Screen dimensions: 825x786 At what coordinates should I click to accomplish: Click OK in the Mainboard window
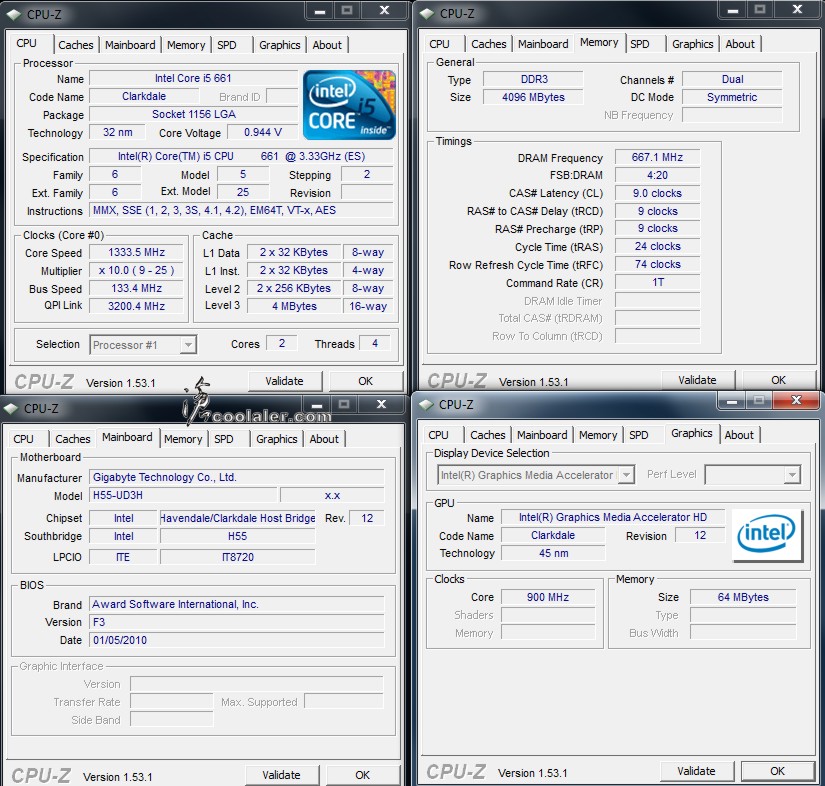point(362,775)
